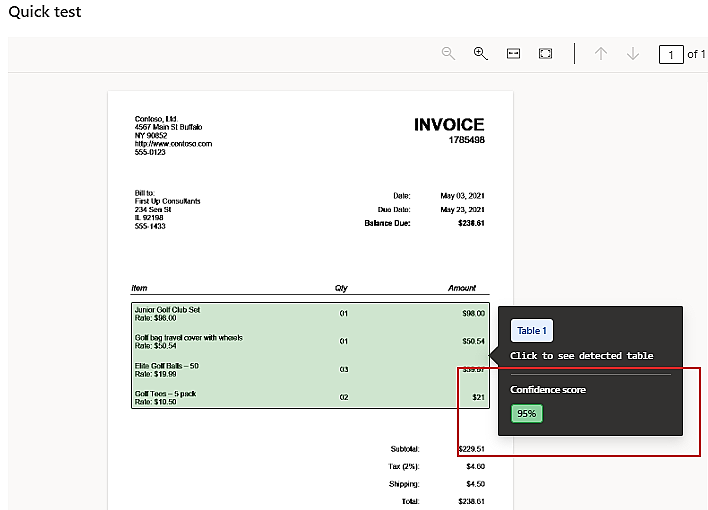Click the Elite Golf Balls – 50 item
This screenshot has height=510, width=708.
pyautogui.click(x=166, y=366)
